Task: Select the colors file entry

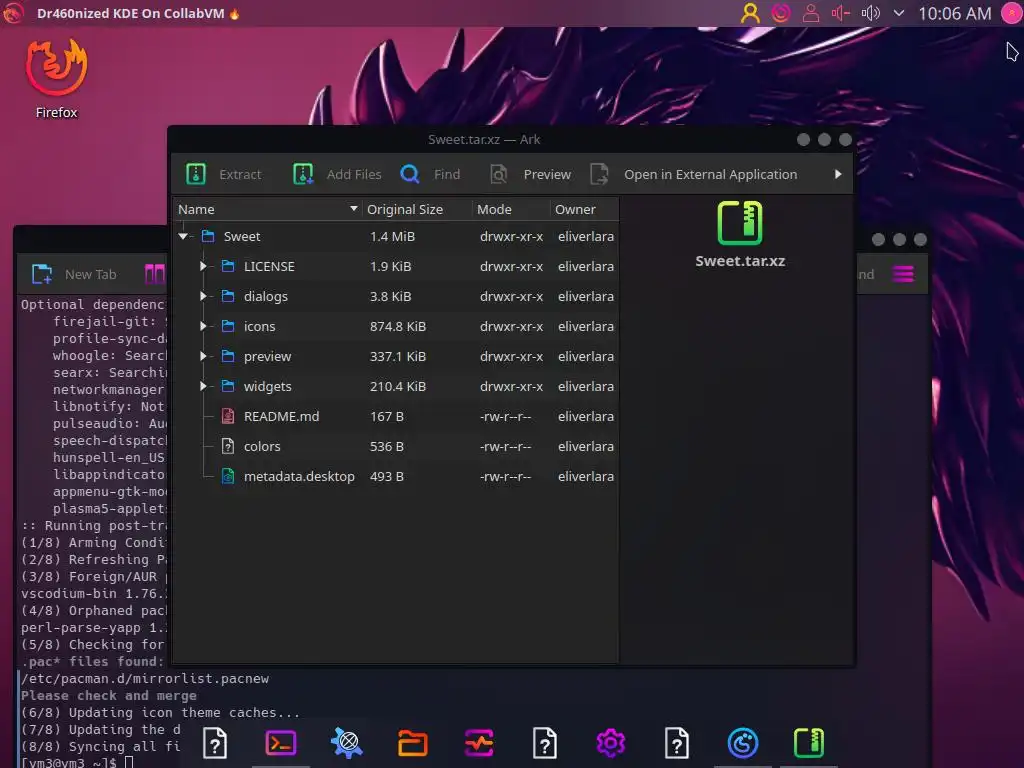Action: 262,447
